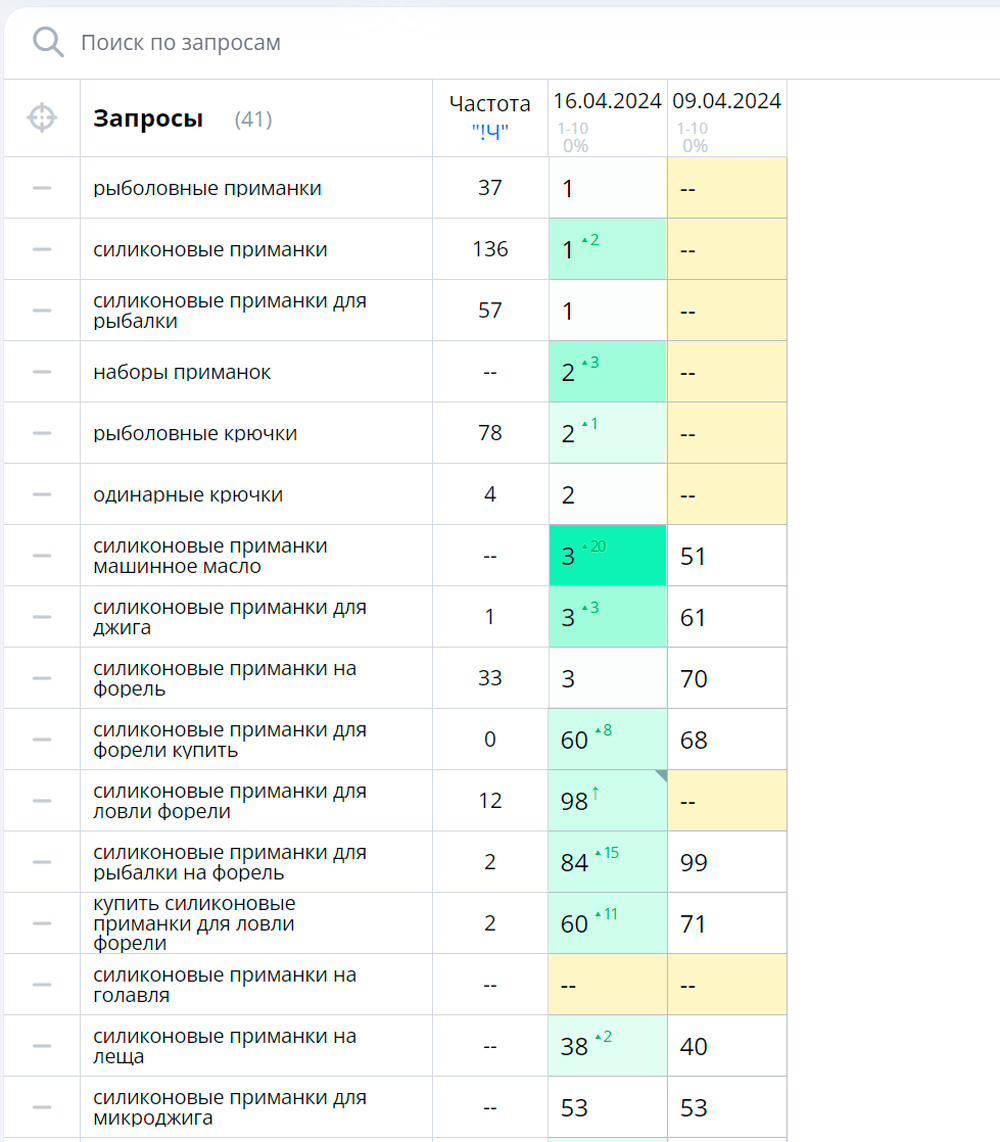The image size is (1000, 1142).
Task: Click the corner triangle marker in position 98 cell
Action: [x=662, y=775]
